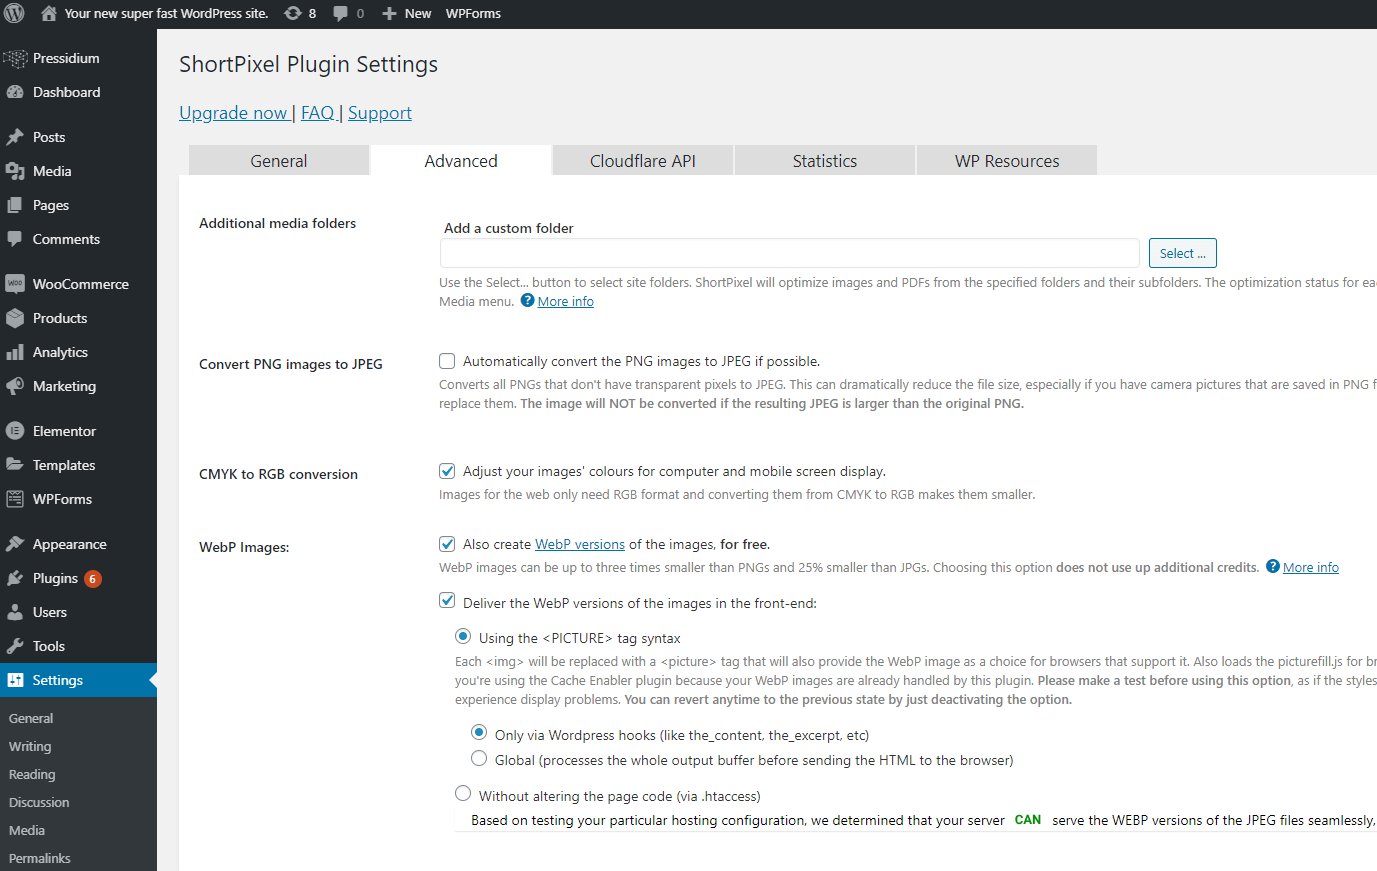Open Permalinks under Settings submenu
This screenshot has height=871, width=1377.
tap(40, 858)
